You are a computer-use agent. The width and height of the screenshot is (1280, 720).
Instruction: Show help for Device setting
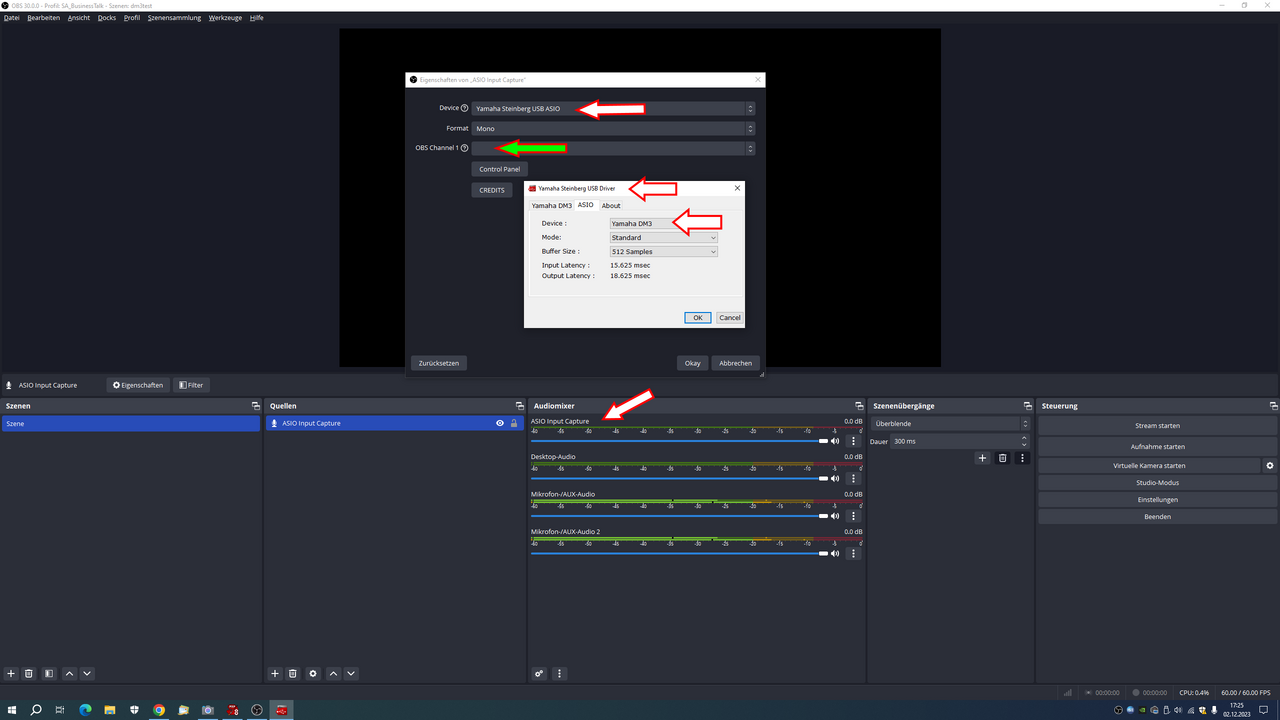(x=464, y=108)
